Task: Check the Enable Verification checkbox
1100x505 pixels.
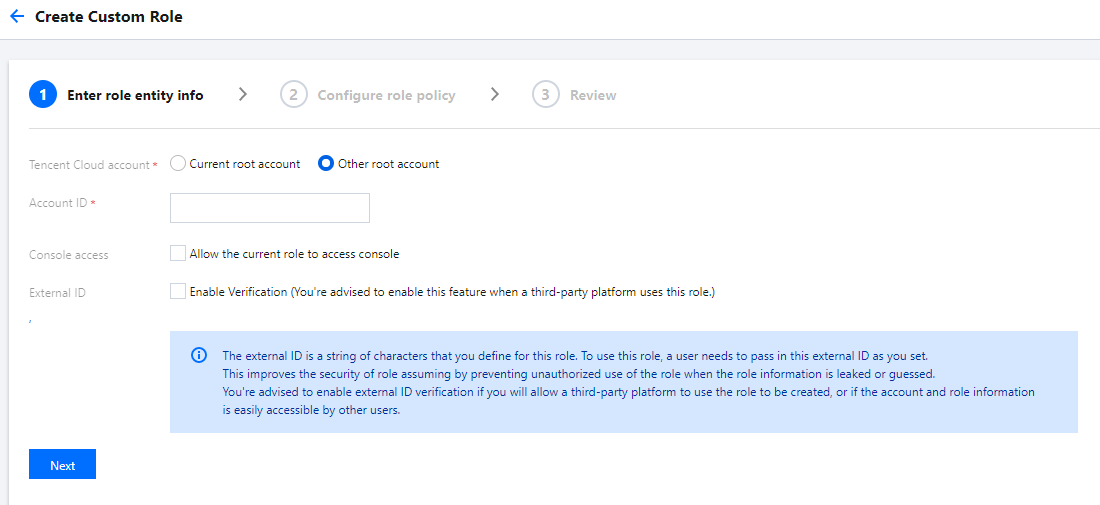Action: click(178, 292)
